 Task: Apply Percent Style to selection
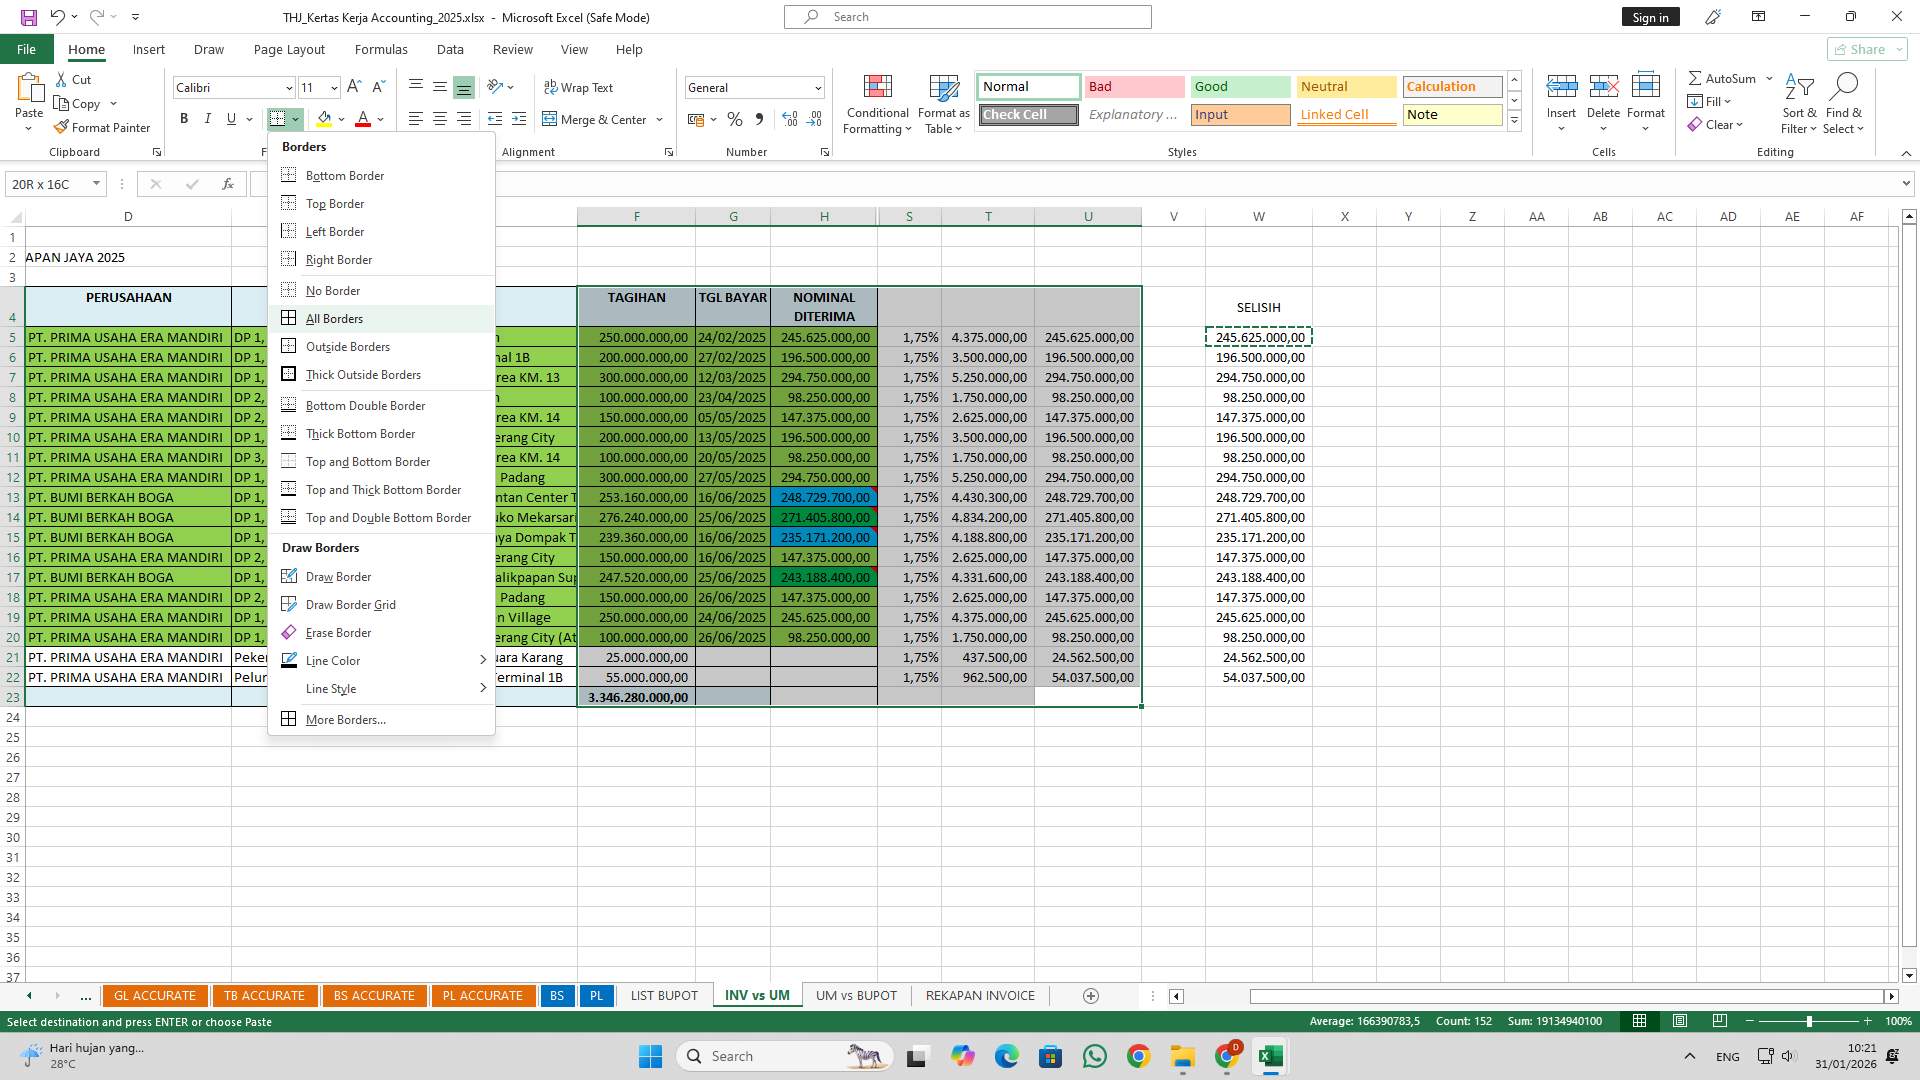pos(735,119)
